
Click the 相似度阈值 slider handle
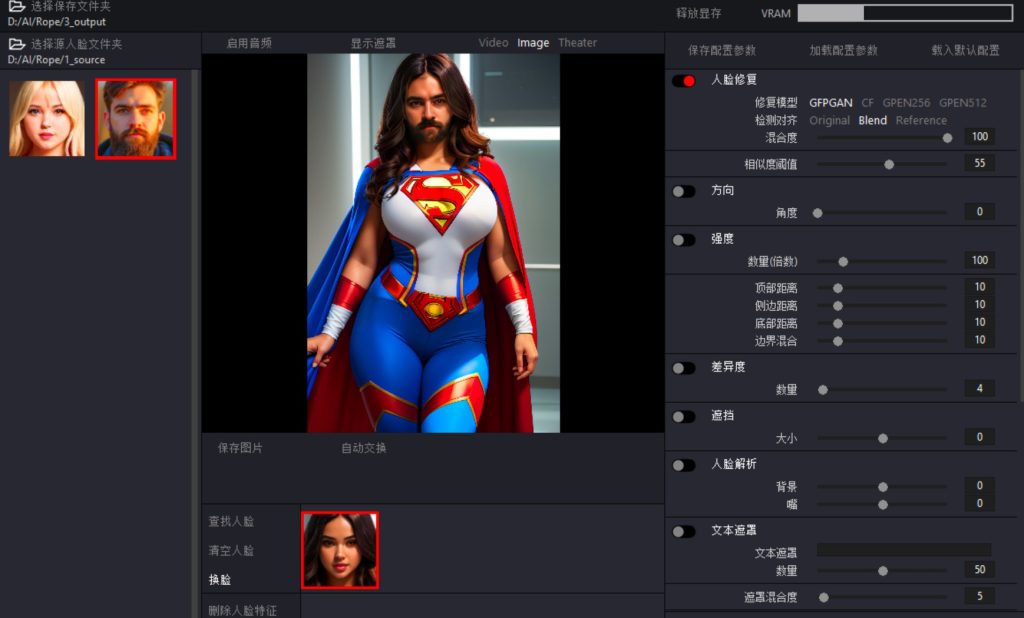(889, 164)
